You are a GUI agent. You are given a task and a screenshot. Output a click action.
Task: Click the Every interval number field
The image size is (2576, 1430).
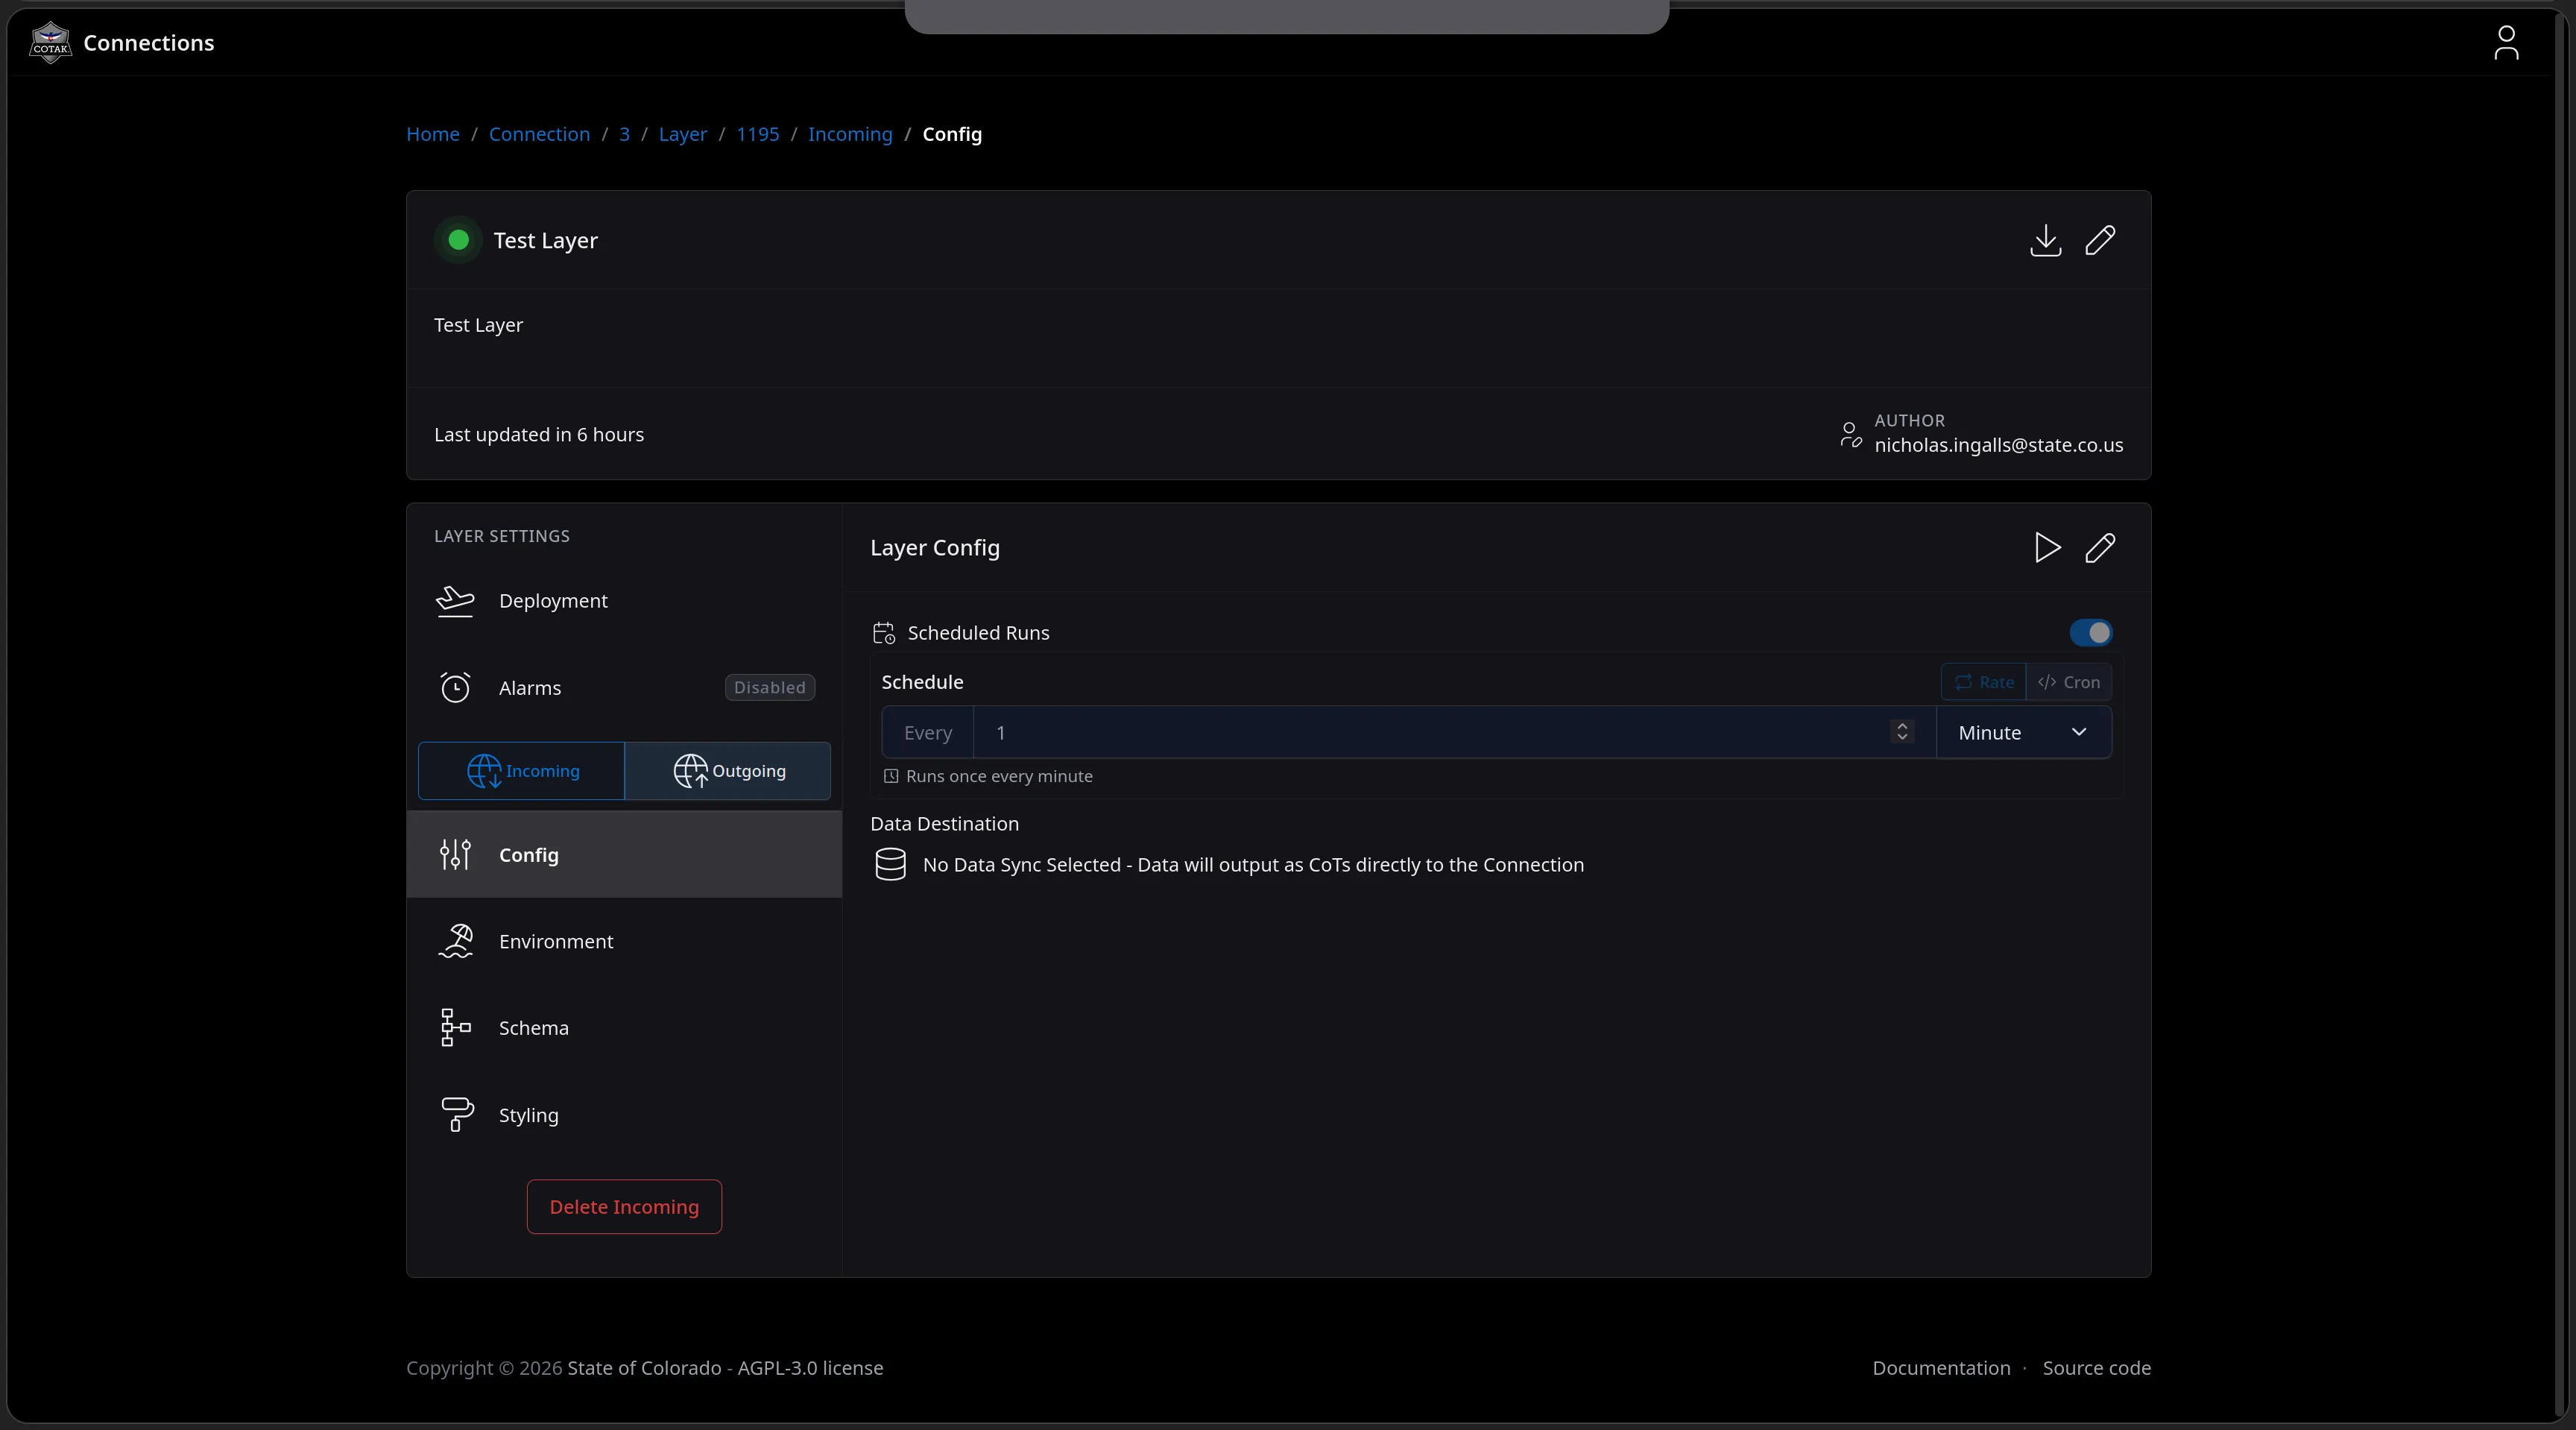pos(1455,733)
